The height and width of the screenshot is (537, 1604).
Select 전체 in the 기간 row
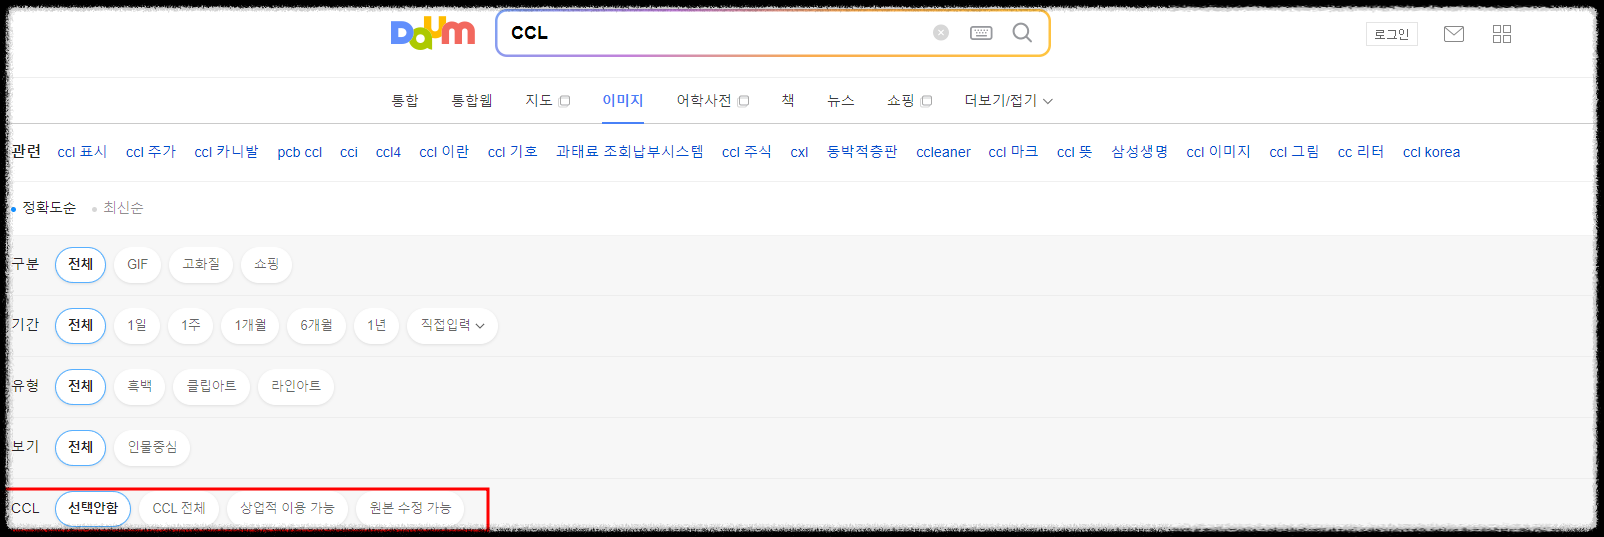80,326
